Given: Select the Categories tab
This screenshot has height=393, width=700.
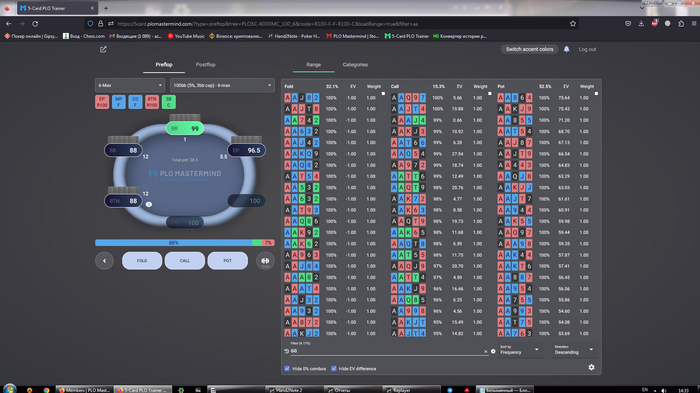Looking at the screenshot, I should click(x=355, y=65).
